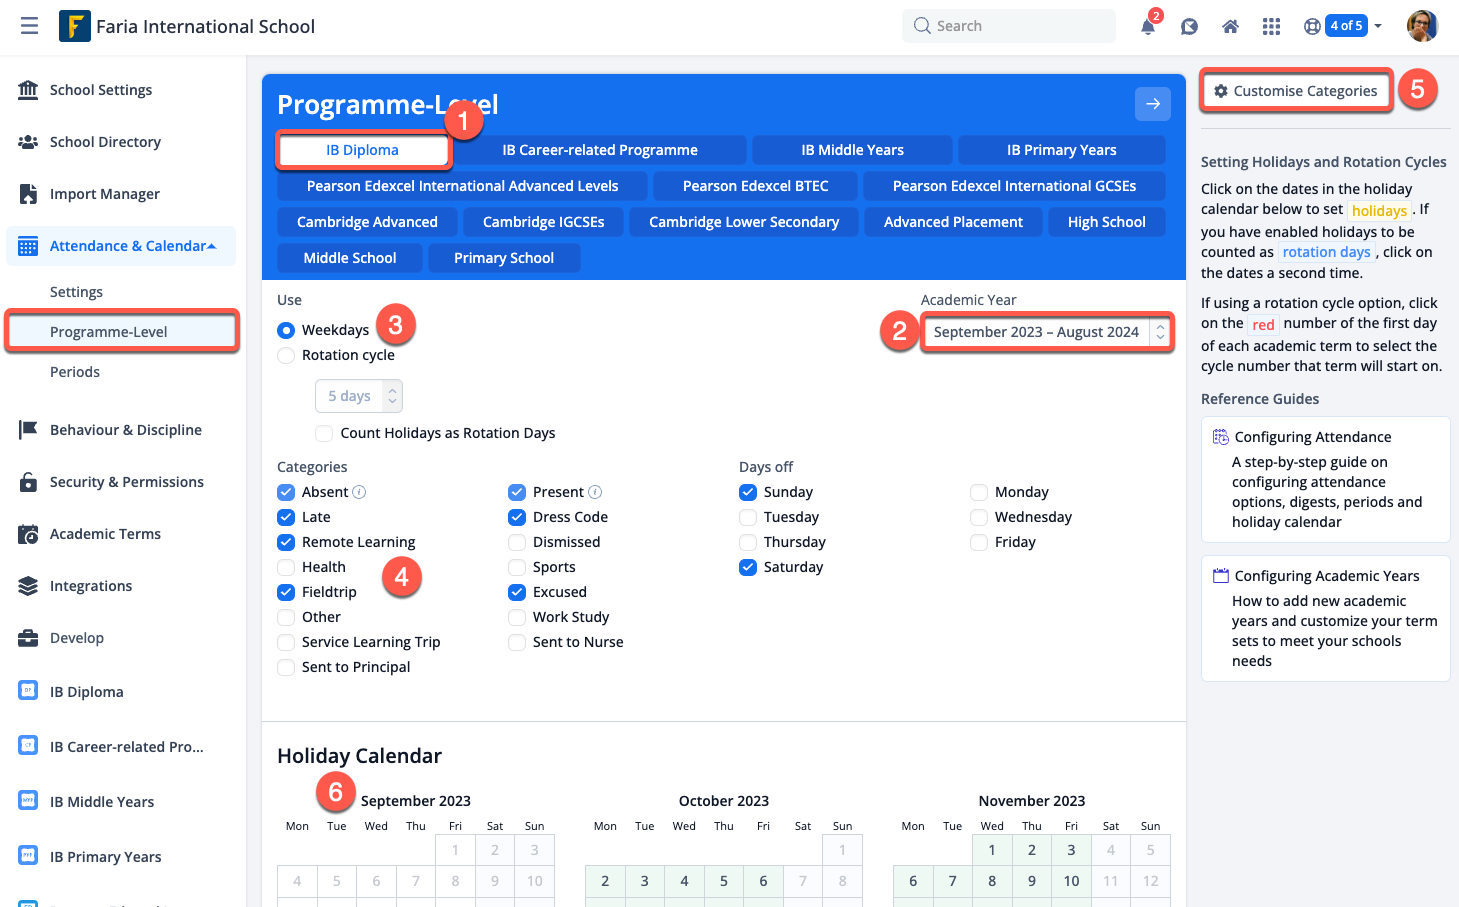The width and height of the screenshot is (1459, 907).
Task: Open the user profile avatar
Action: click(1422, 26)
